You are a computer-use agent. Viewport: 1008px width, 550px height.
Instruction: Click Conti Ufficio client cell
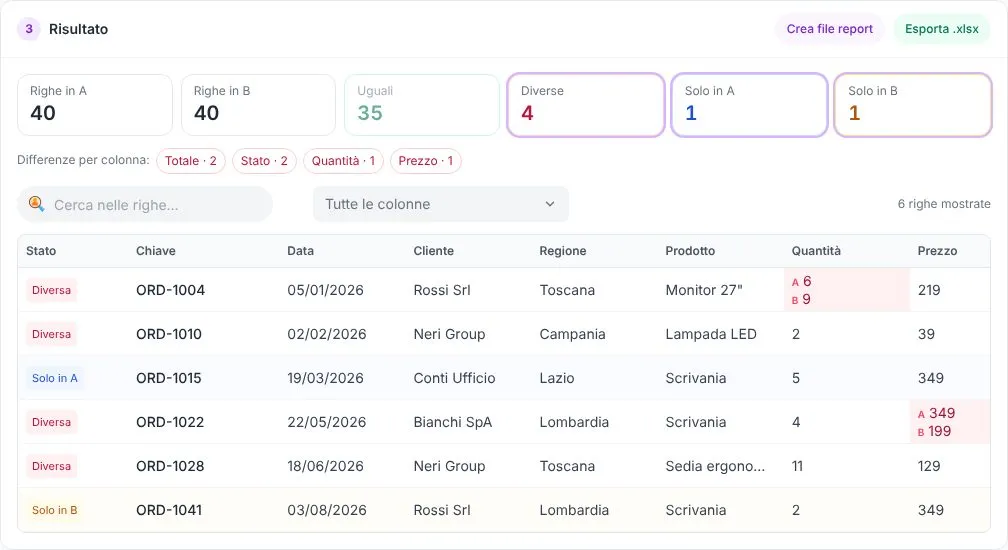(x=454, y=378)
